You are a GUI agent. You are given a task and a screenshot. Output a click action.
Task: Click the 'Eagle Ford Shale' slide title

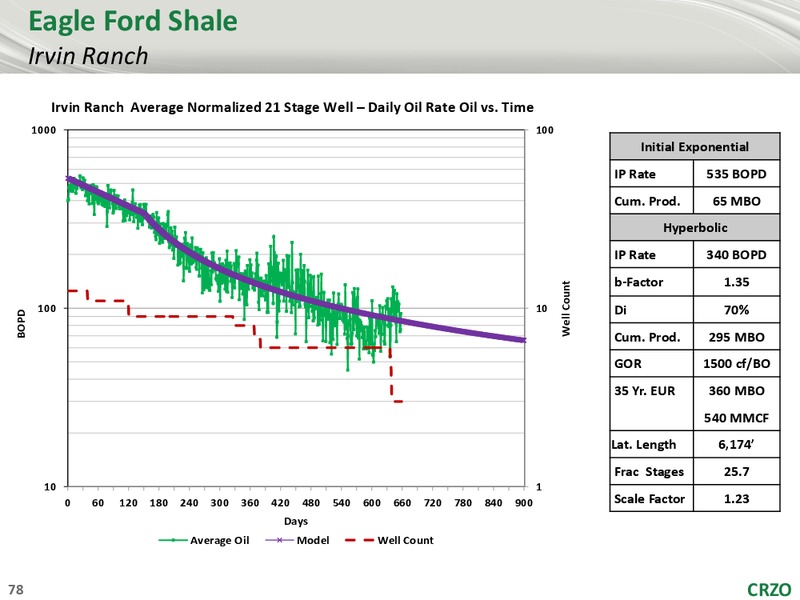133,22
